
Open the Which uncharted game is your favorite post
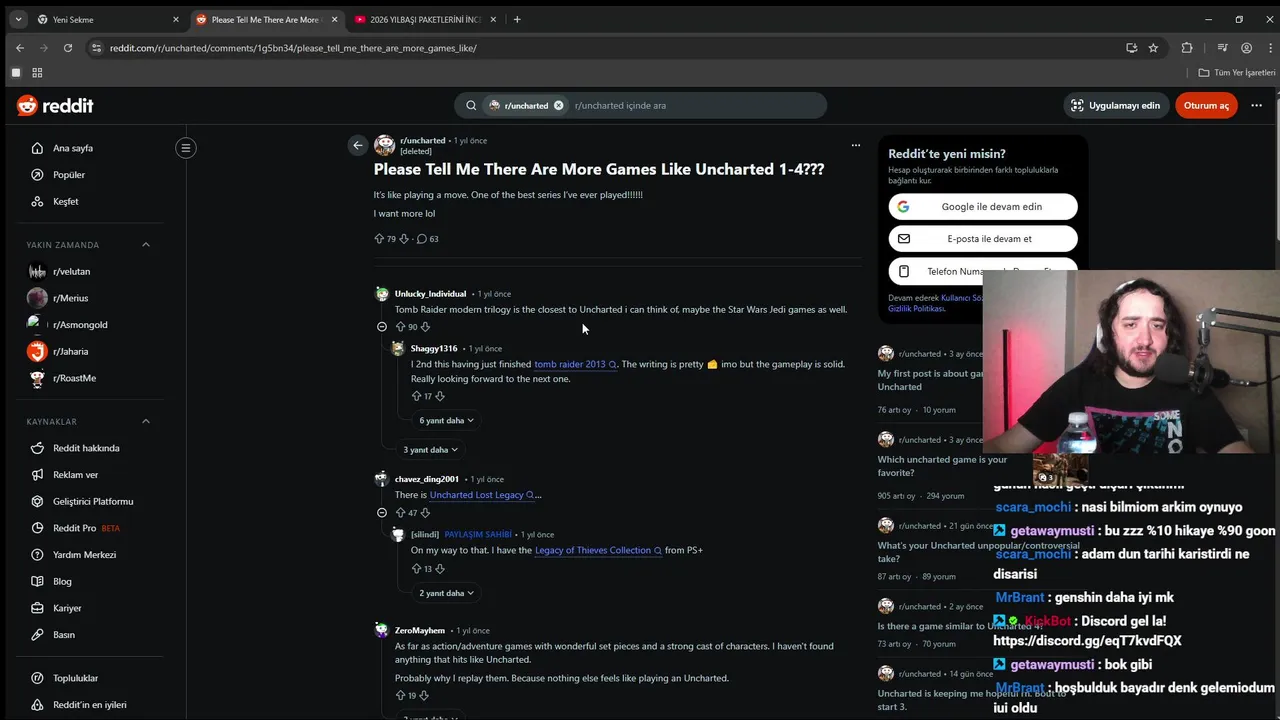[x=942, y=465]
